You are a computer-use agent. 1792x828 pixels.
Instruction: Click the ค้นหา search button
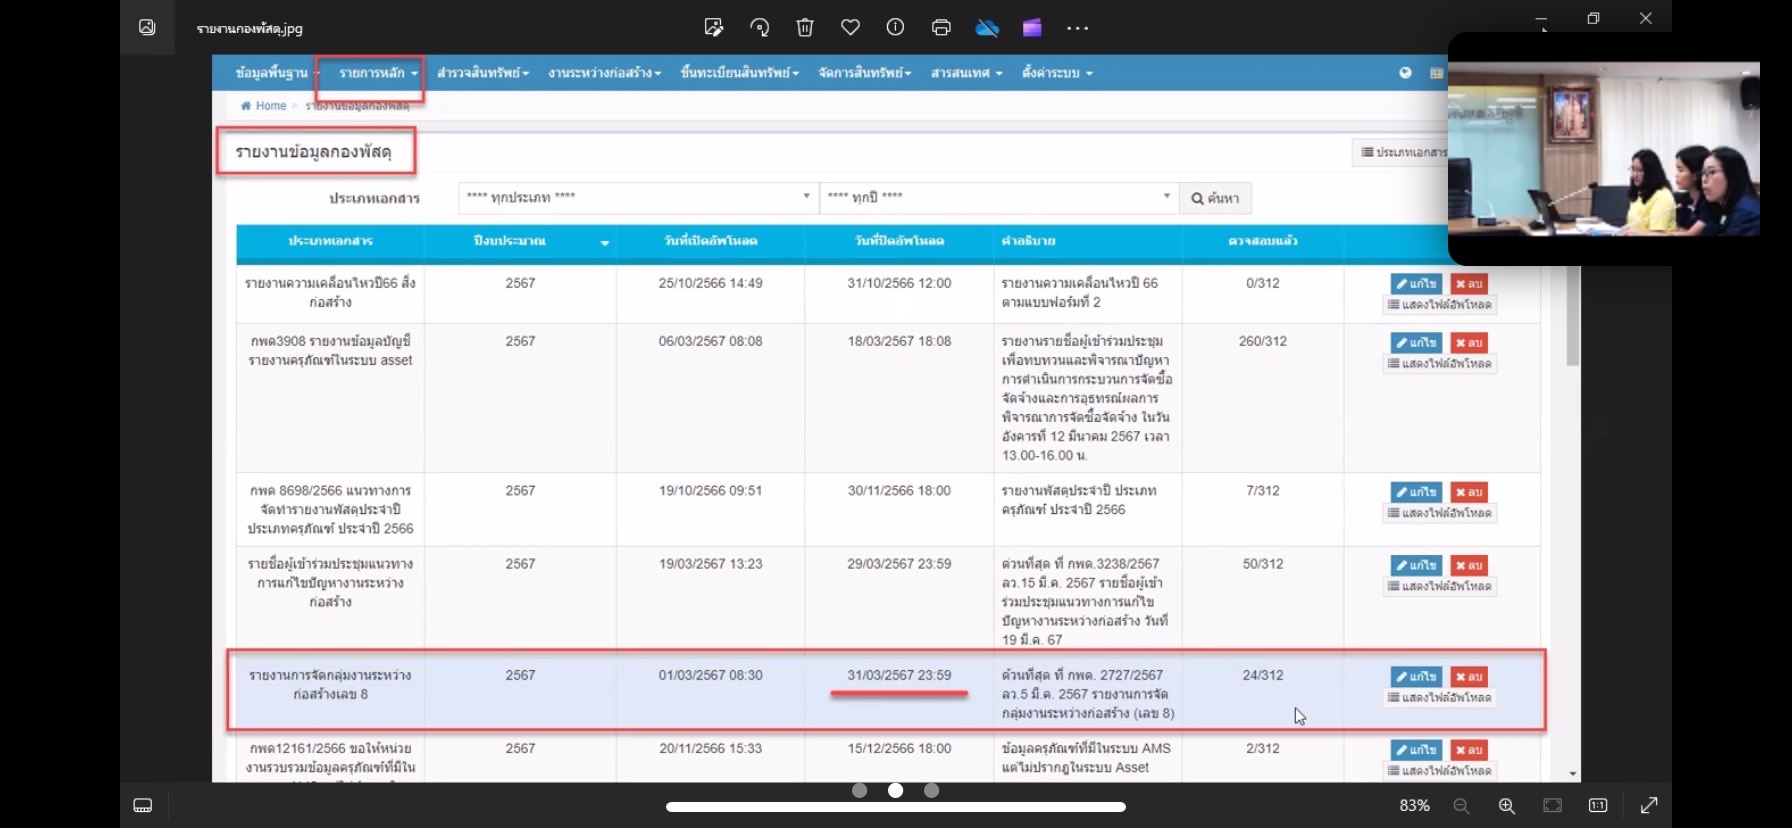click(x=1215, y=198)
